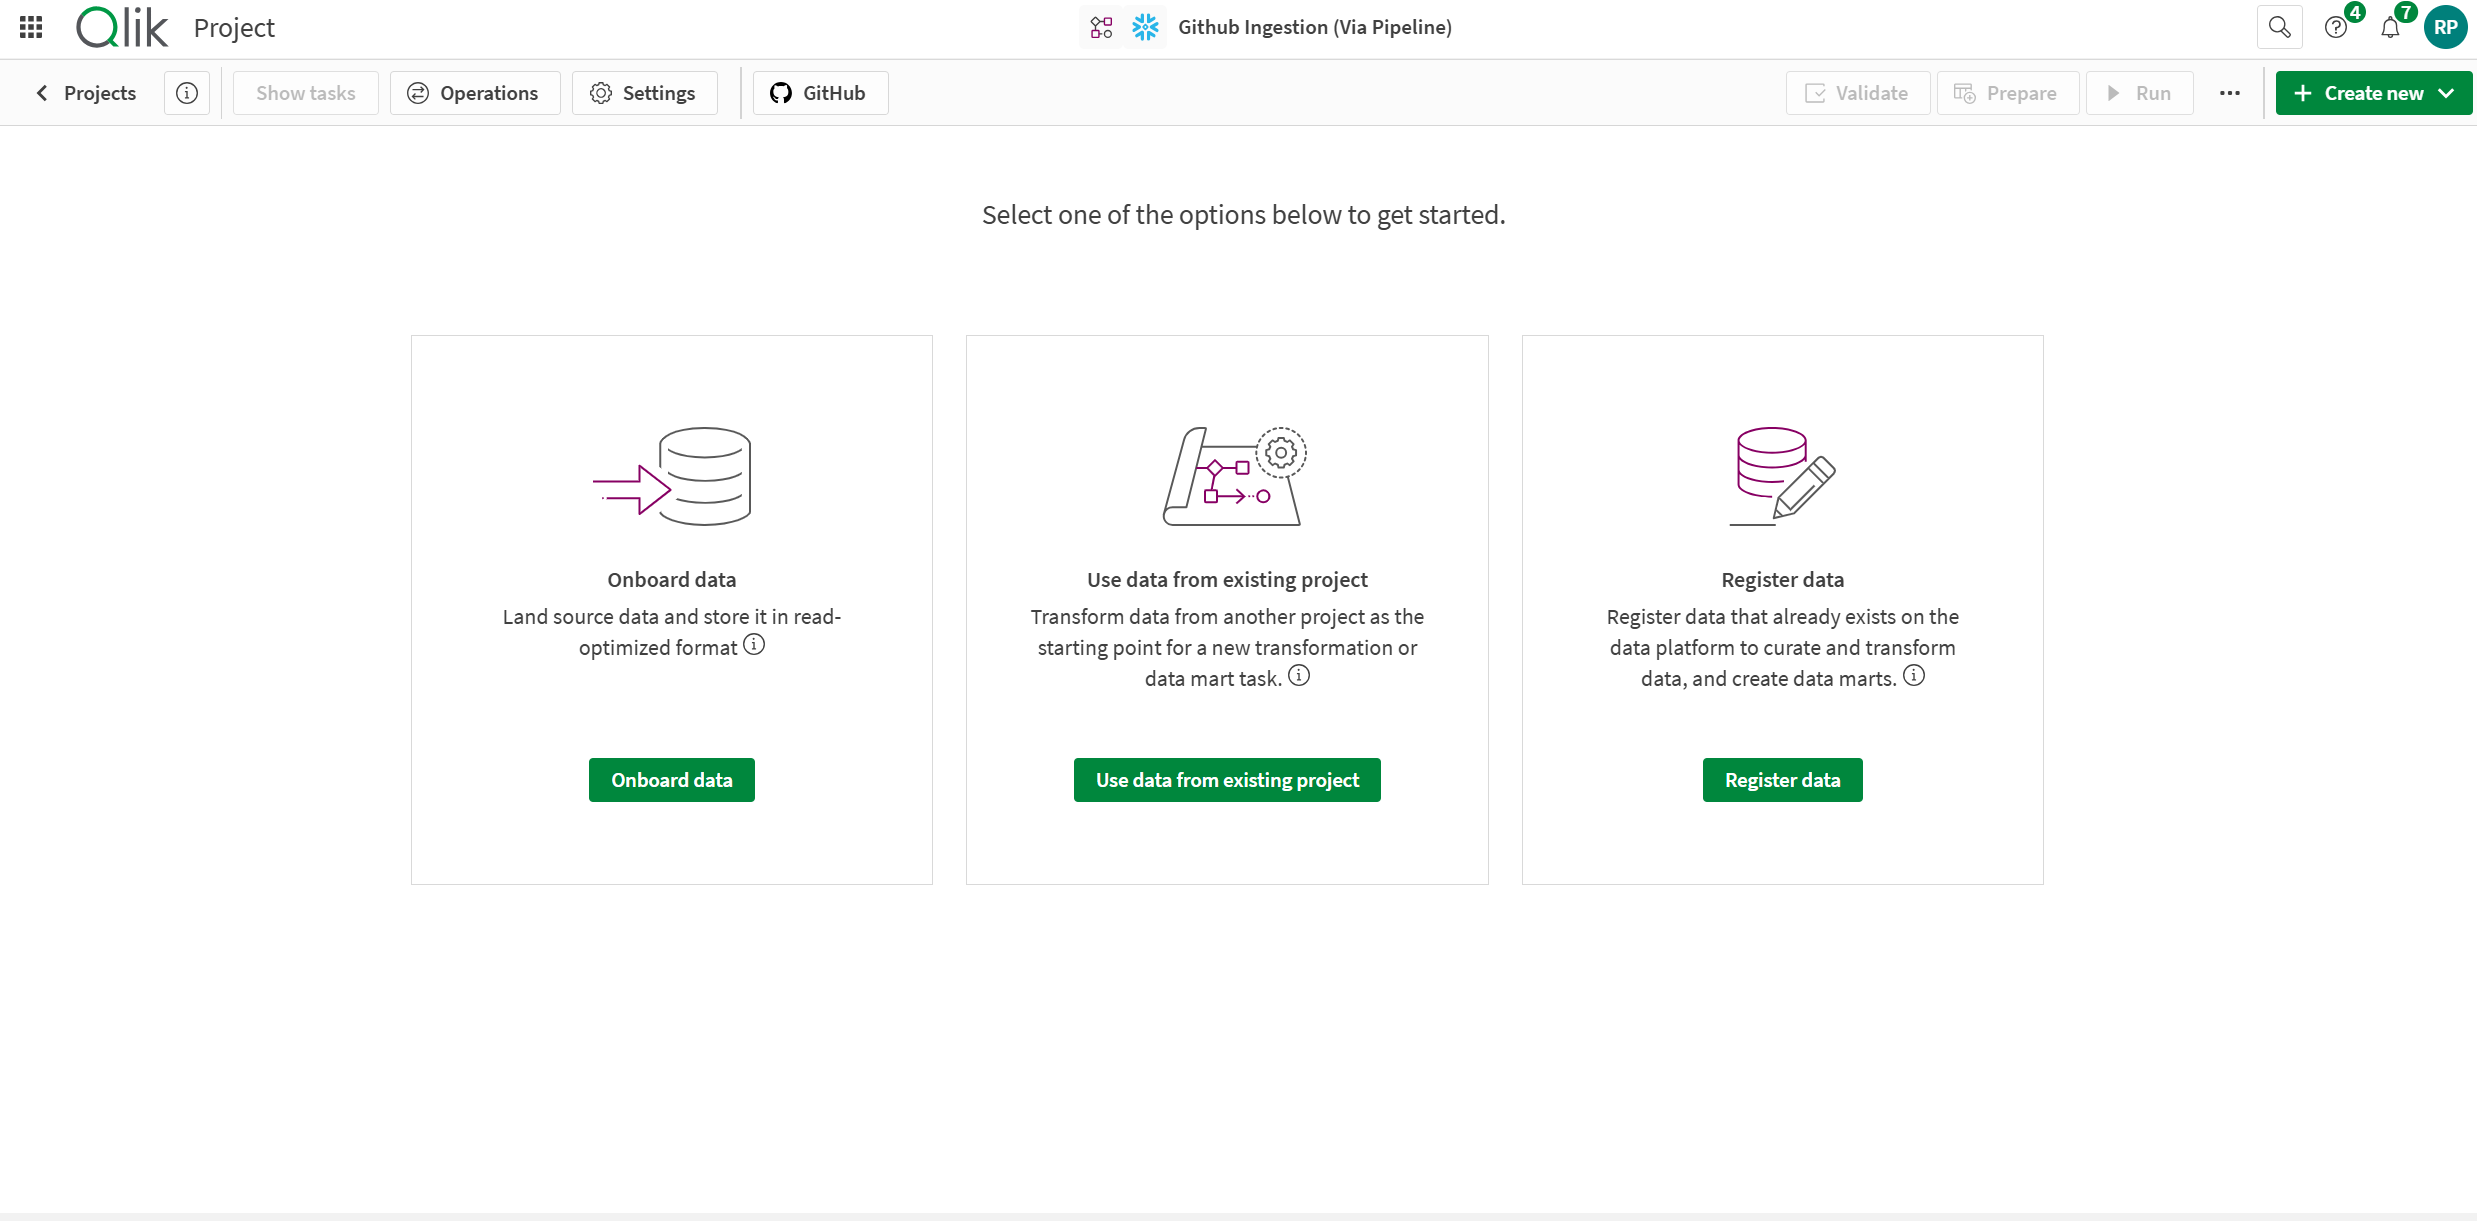Click the Qlik logo
The height and width of the screenshot is (1221, 2477).
[x=122, y=27]
